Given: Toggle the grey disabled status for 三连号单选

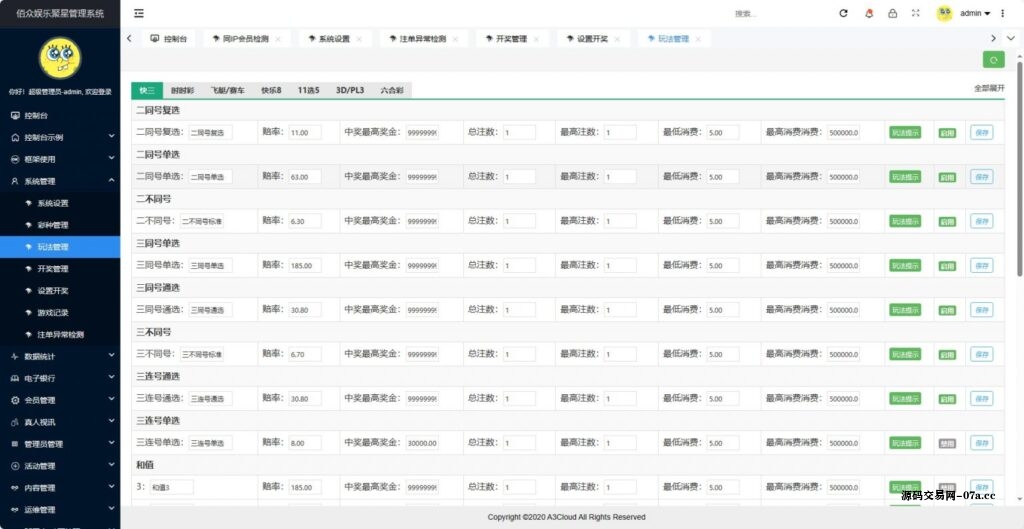Looking at the screenshot, I should (947, 443).
